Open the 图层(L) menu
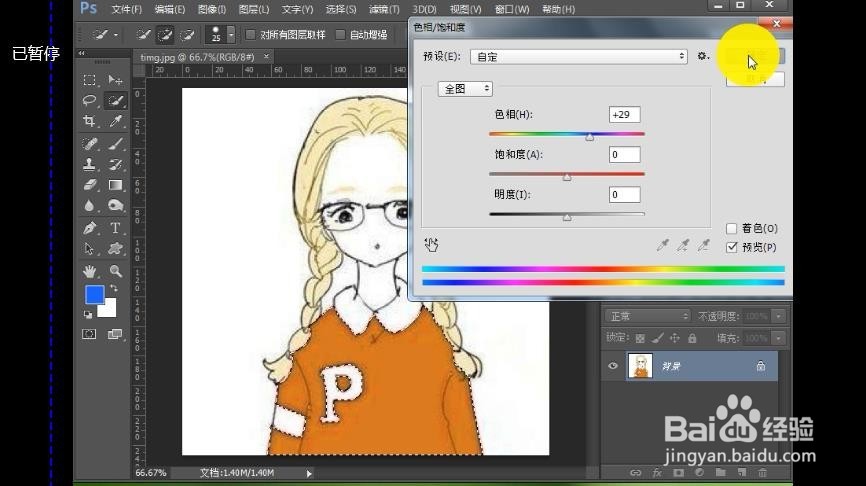Image resolution: width=866 pixels, height=486 pixels. [254, 9]
